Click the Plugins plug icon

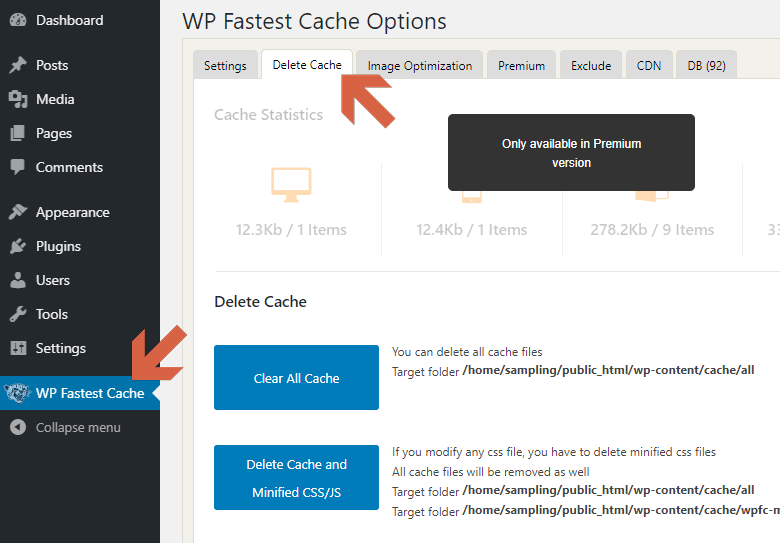(x=18, y=246)
